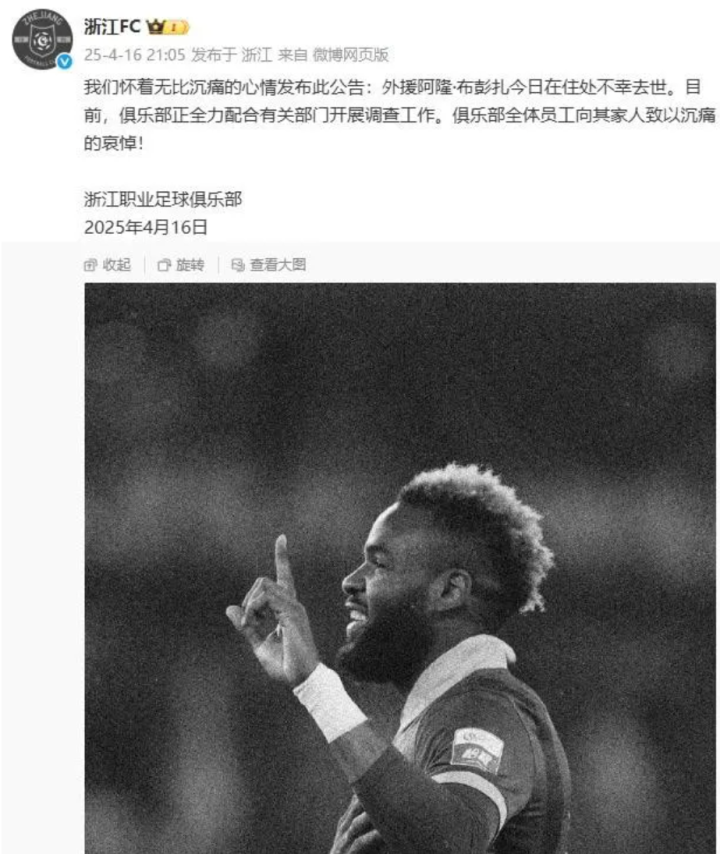
Task: Click the 微博网页版 source link
Action: click(350, 54)
